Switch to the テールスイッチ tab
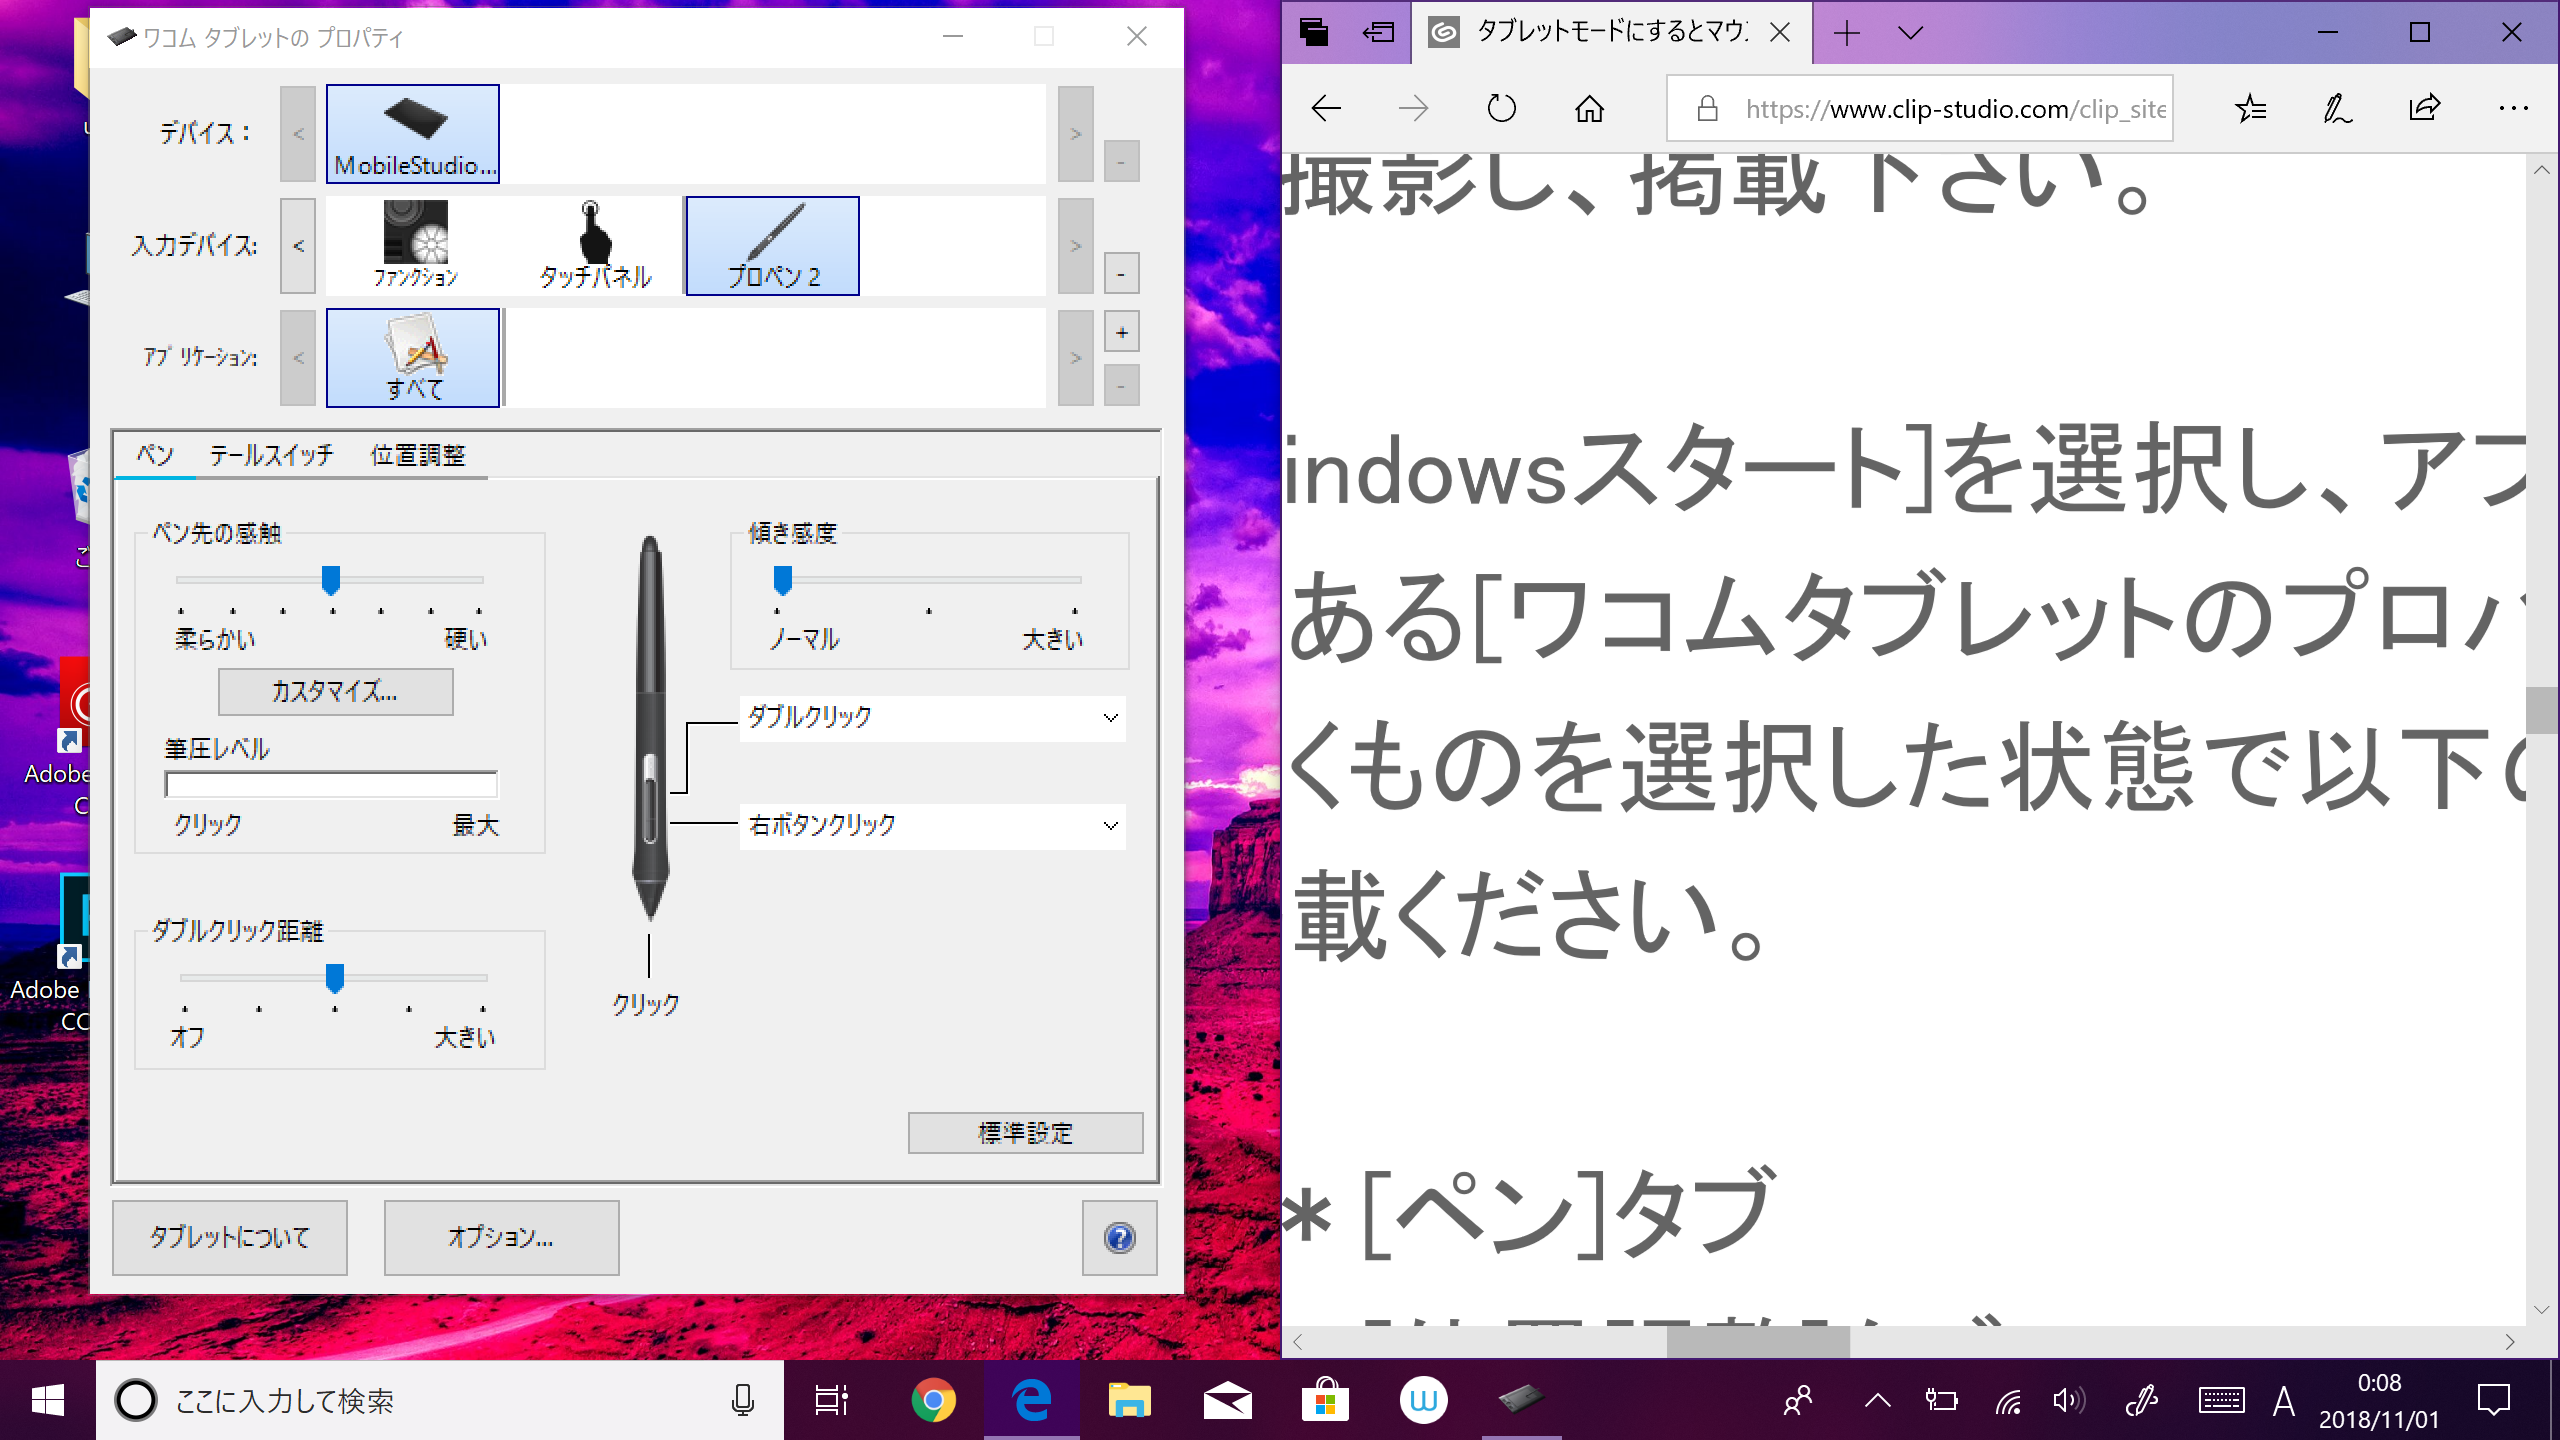Image resolution: width=2560 pixels, height=1440 pixels. [271, 456]
